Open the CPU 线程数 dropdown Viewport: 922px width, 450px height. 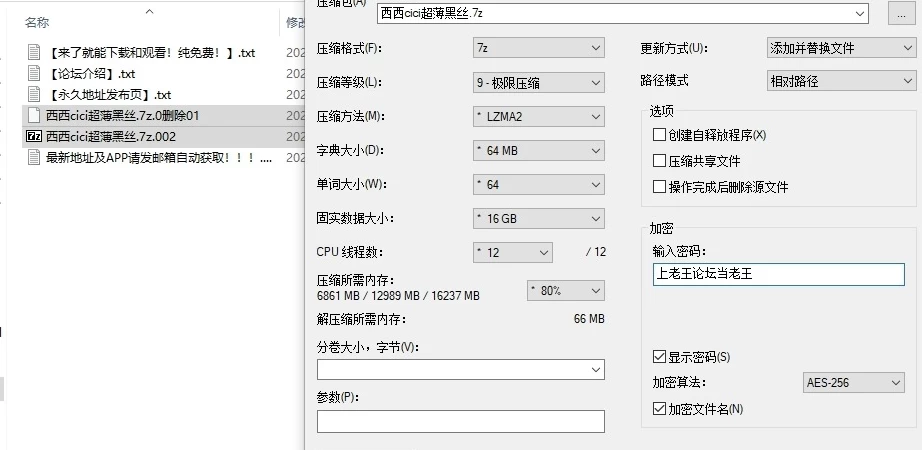[x=513, y=252]
